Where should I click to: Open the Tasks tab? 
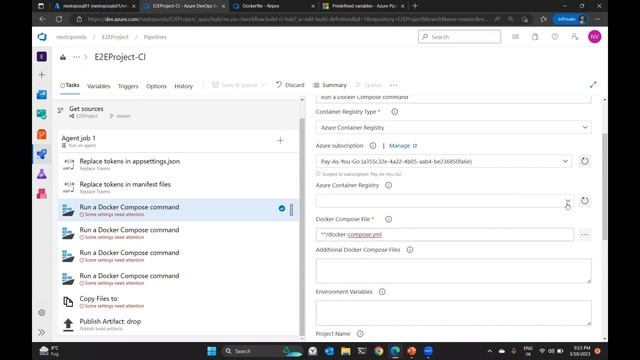click(70, 85)
